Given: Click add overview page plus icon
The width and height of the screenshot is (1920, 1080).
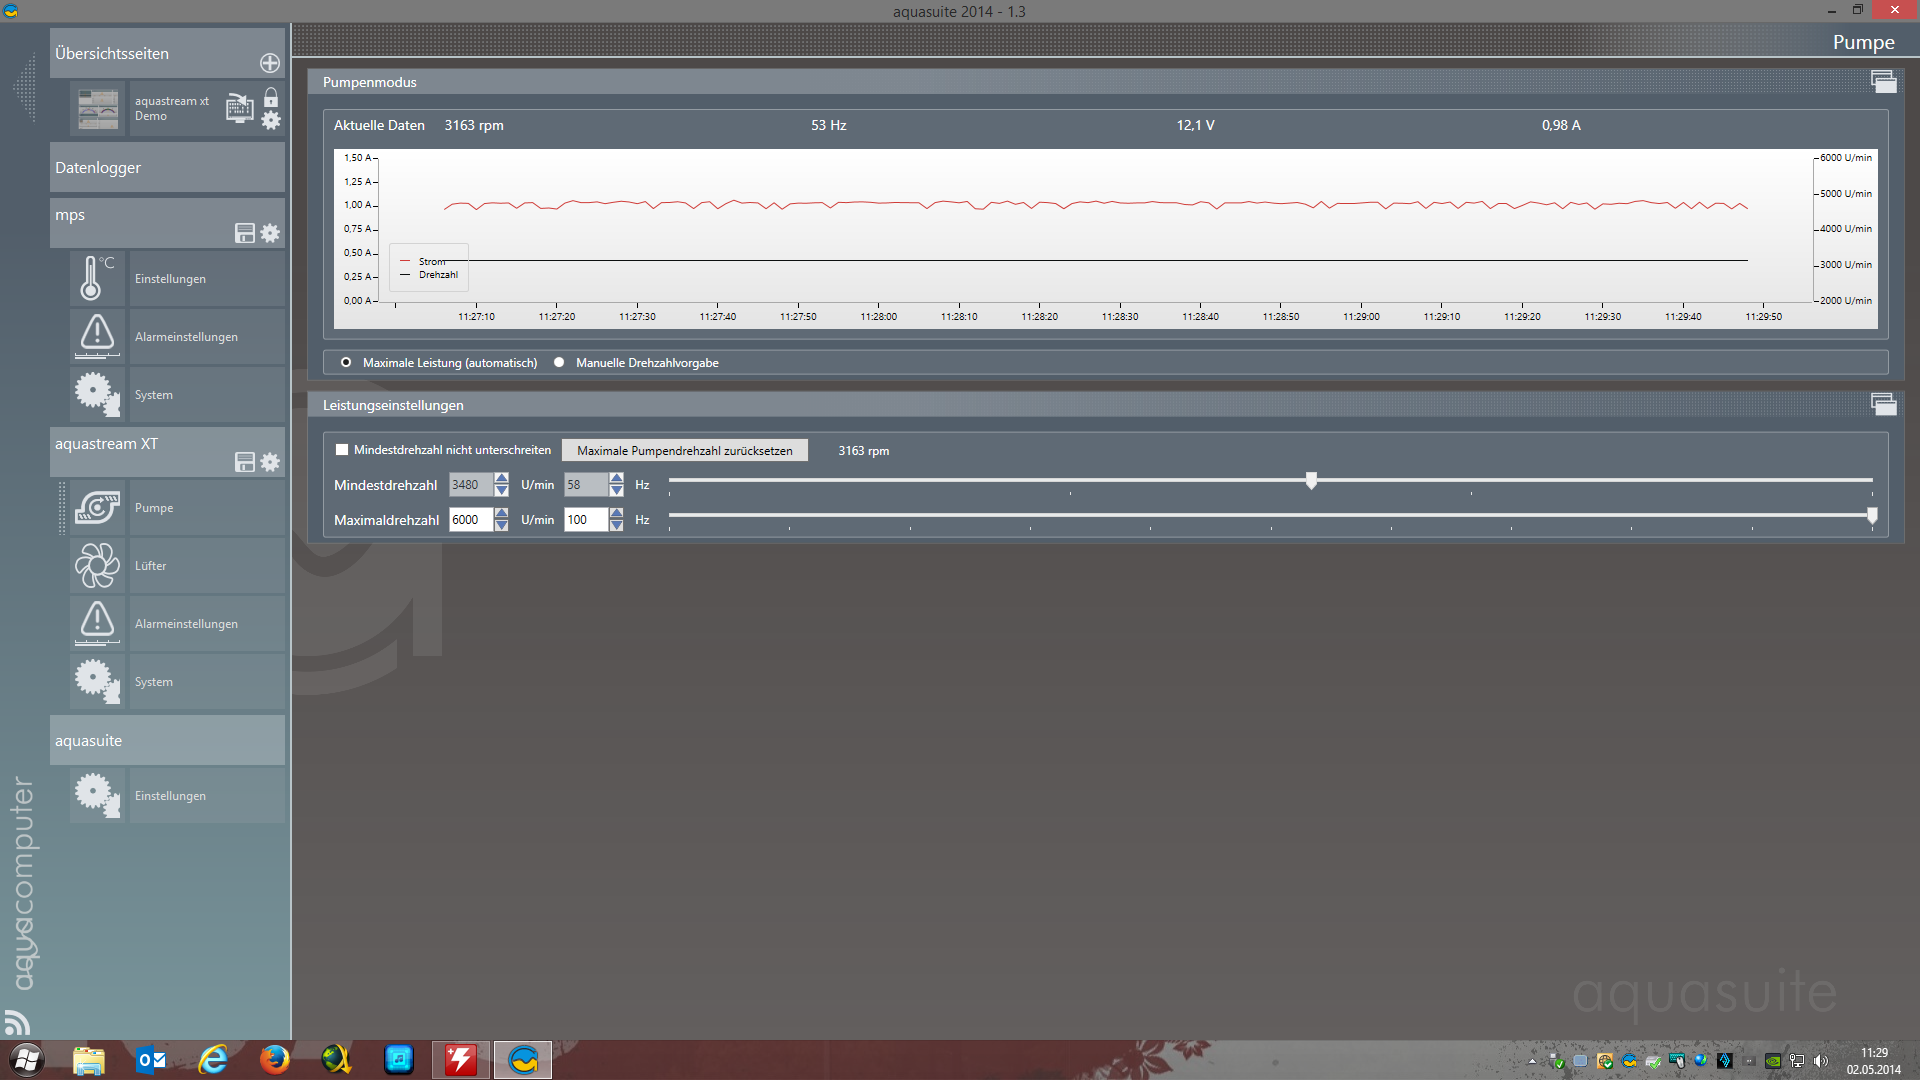Looking at the screenshot, I should [270, 63].
